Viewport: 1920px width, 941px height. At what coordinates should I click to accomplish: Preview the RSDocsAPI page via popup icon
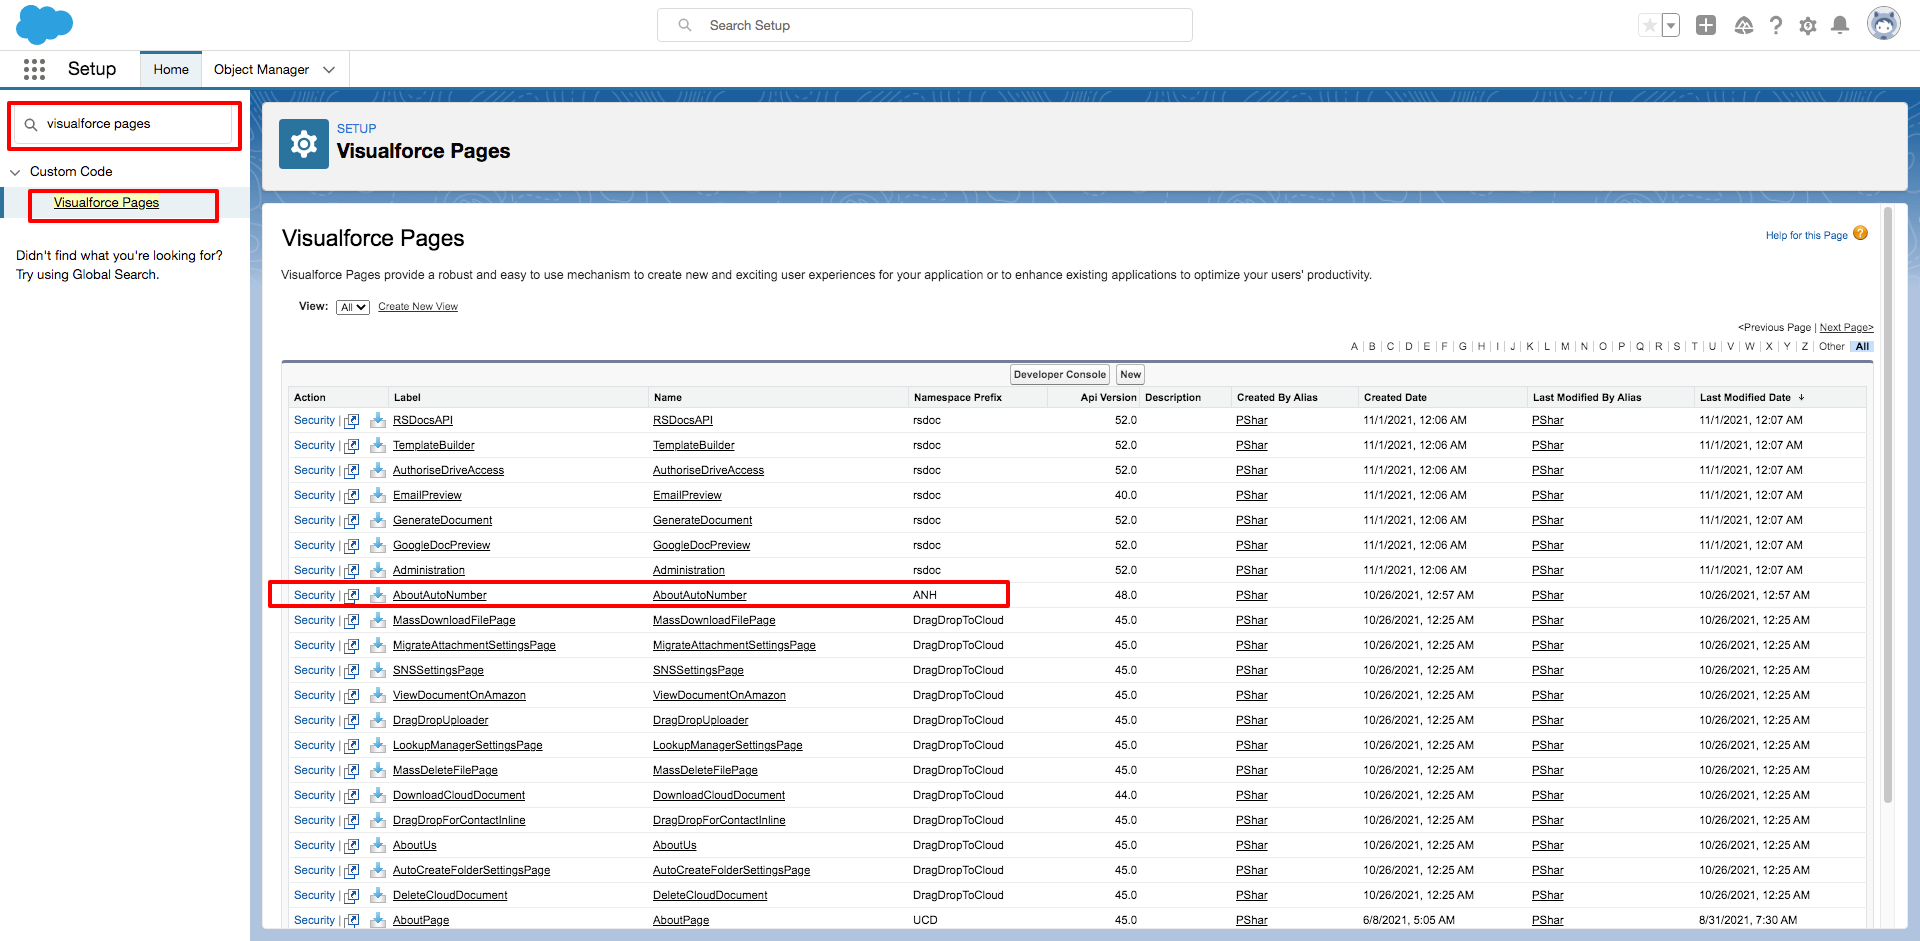click(x=352, y=421)
